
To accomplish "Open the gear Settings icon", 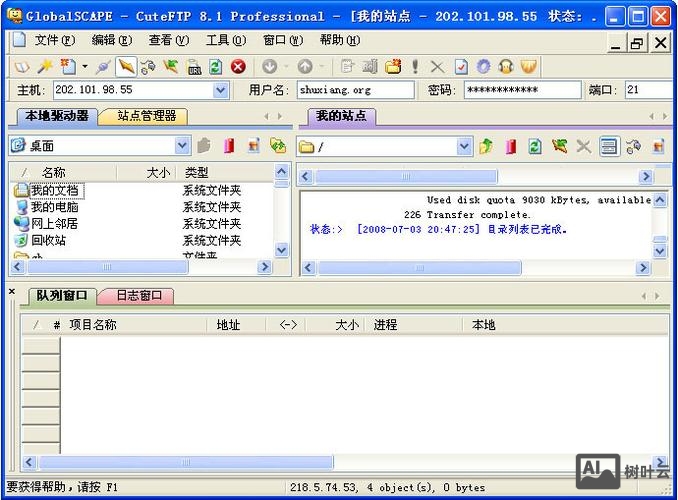I will click(483, 67).
